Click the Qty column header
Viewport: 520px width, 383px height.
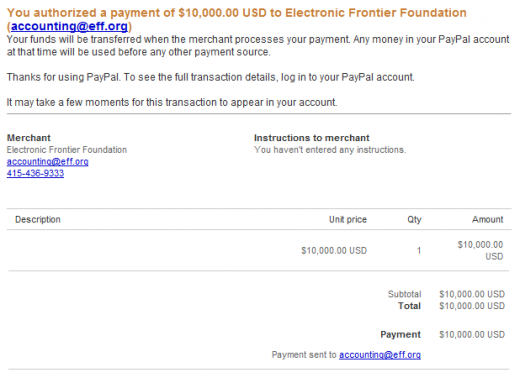coord(414,219)
